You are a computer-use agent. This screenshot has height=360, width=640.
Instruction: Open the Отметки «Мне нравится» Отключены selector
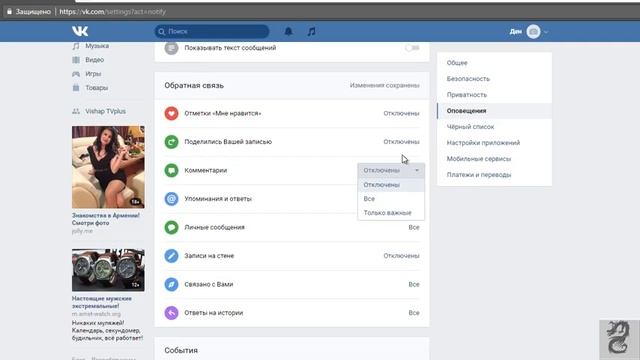click(x=401, y=113)
